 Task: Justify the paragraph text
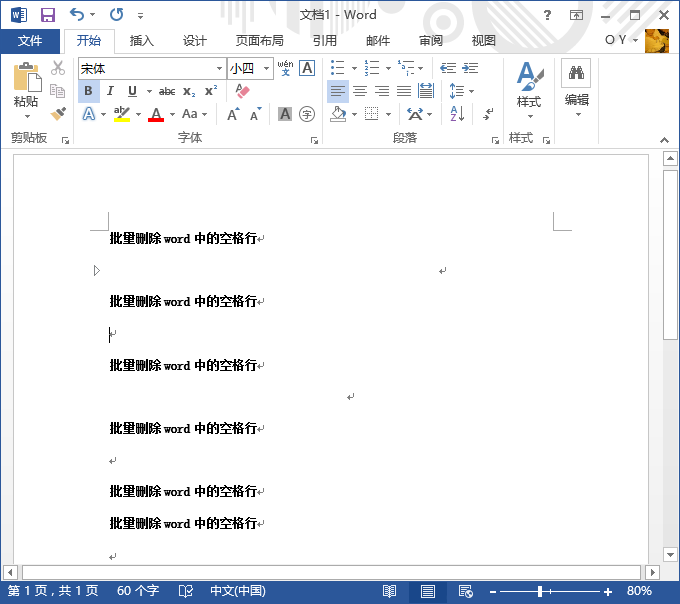pyautogui.click(x=404, y=91)
